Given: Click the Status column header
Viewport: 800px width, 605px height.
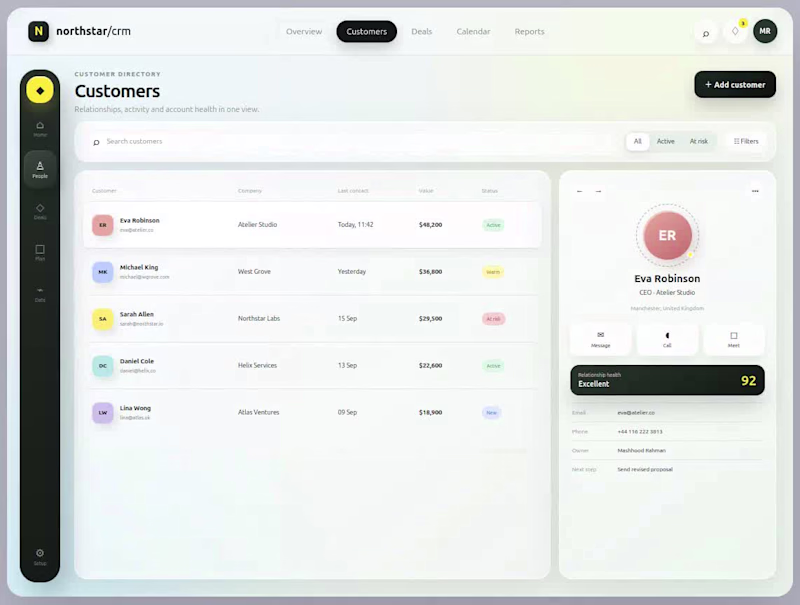Looking at the screenshot, I should pyautogui.click(x=489, y=191).
